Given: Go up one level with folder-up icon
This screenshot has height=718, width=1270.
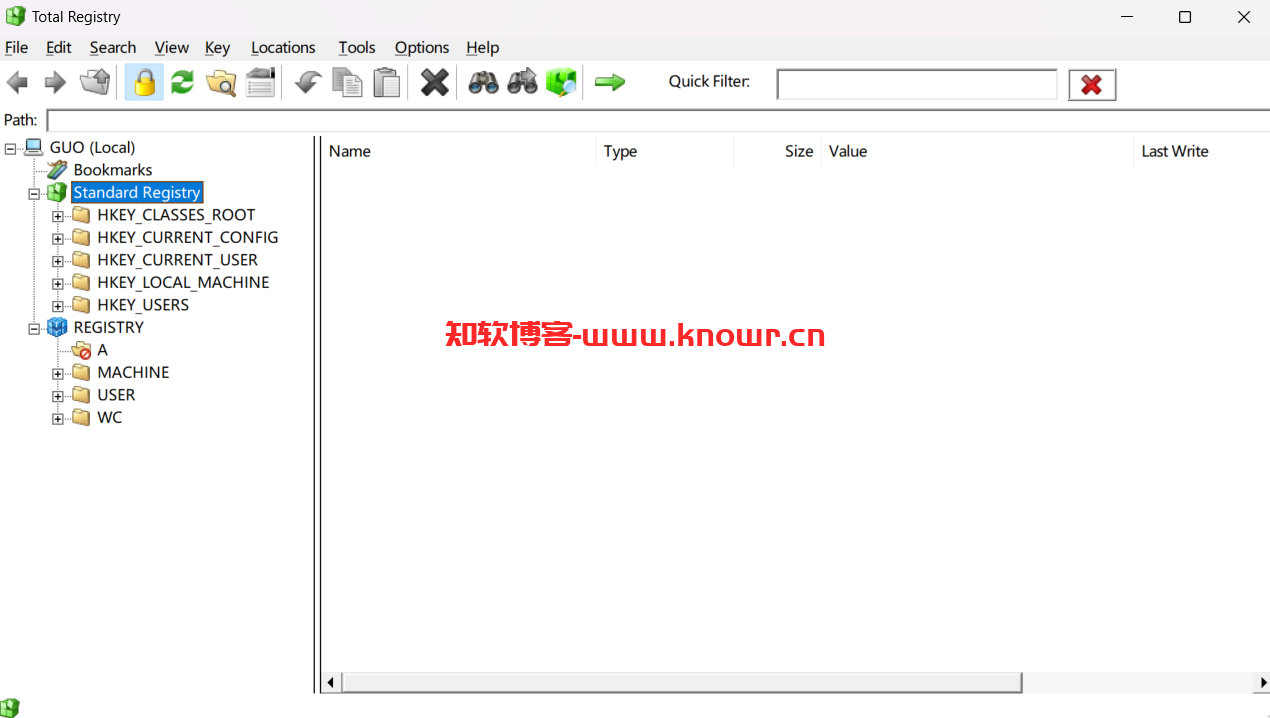Looking at the screenshot, I should [95, 82].
